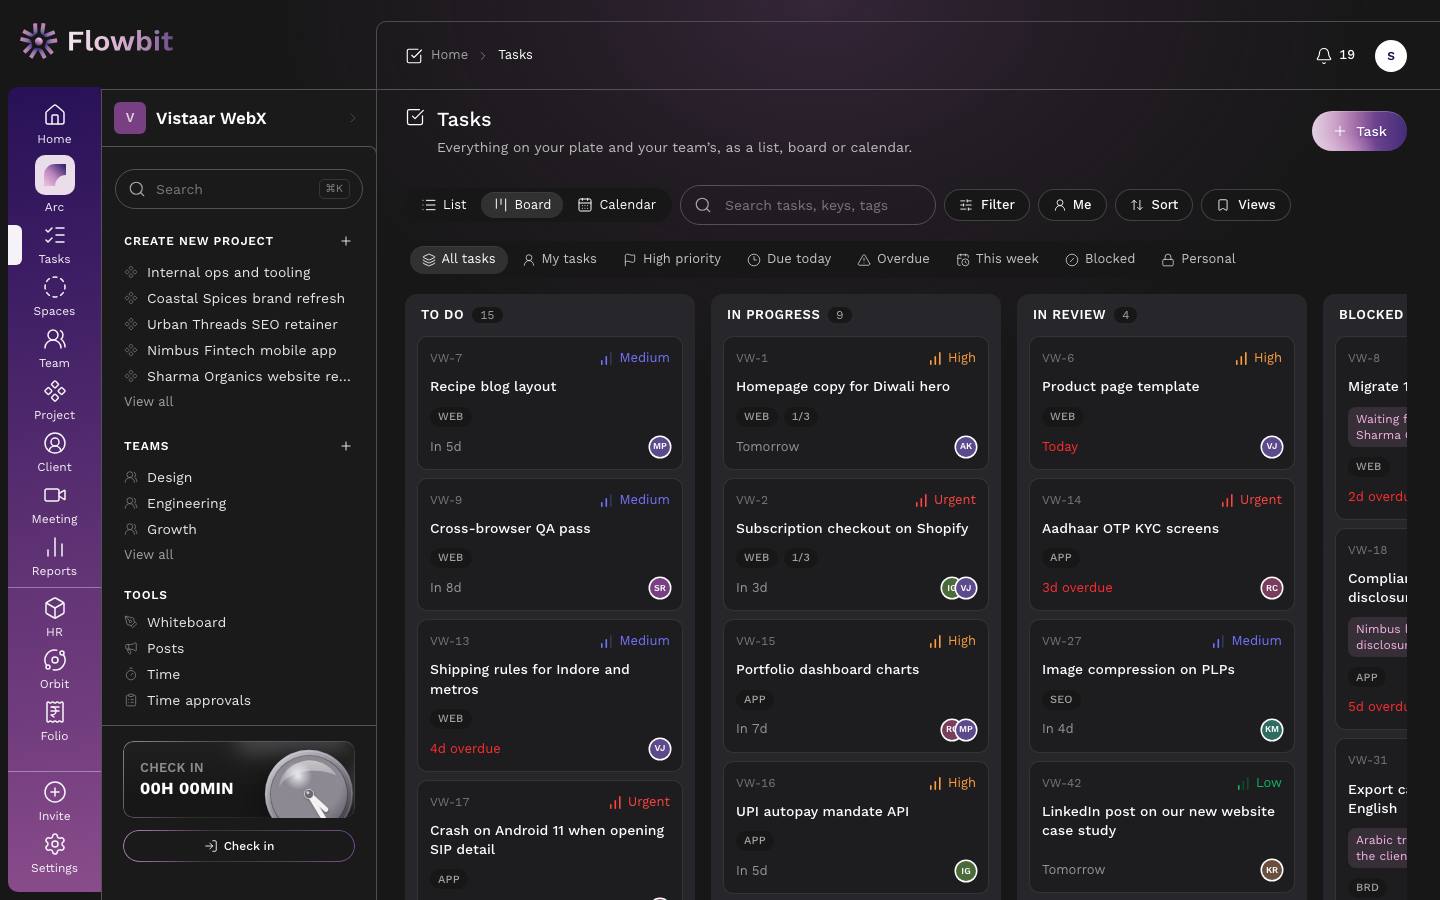This screenshot has width=1440, height=900.
Task: Open the Views dropdown
Action: 1246,205
